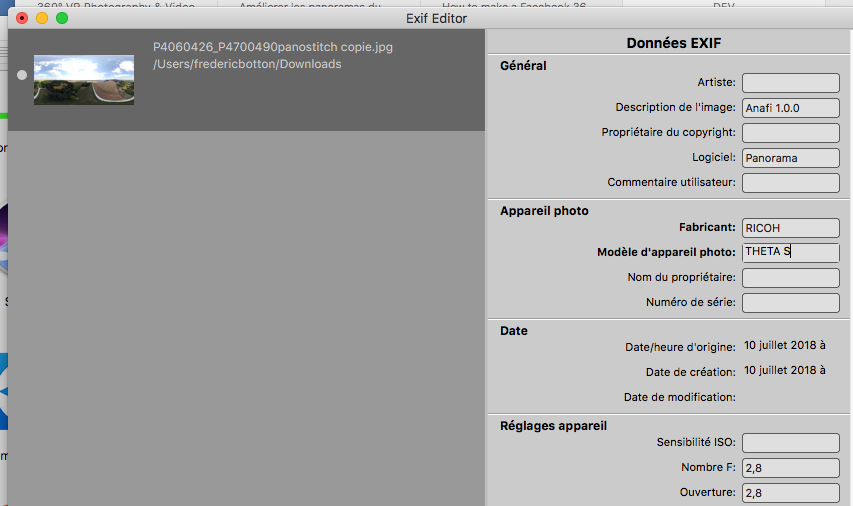Screen dimensions: 853x506
Task: Click the Numéro de série field
Action: coord(790,303)
